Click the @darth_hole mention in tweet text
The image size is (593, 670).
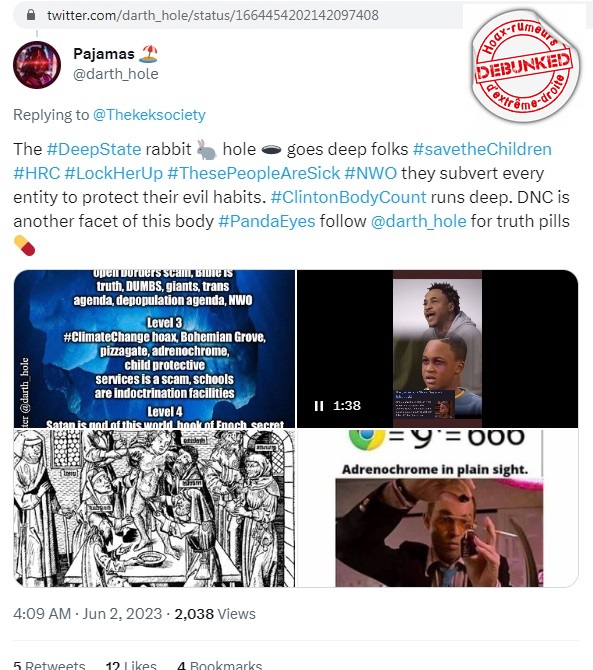pyautogui.click(x=418, y=221)
